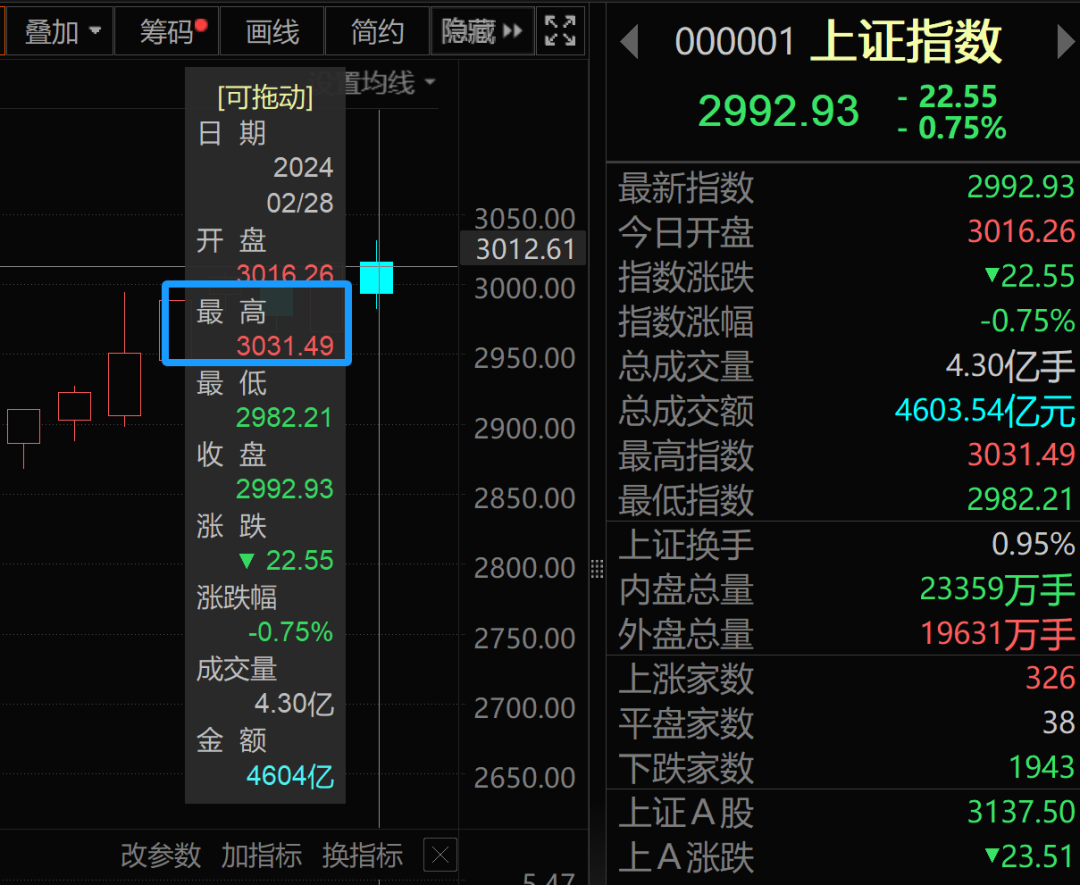Click the fullscreen expand icon
The image size is (1080, 885).
(x=560, y=32)
